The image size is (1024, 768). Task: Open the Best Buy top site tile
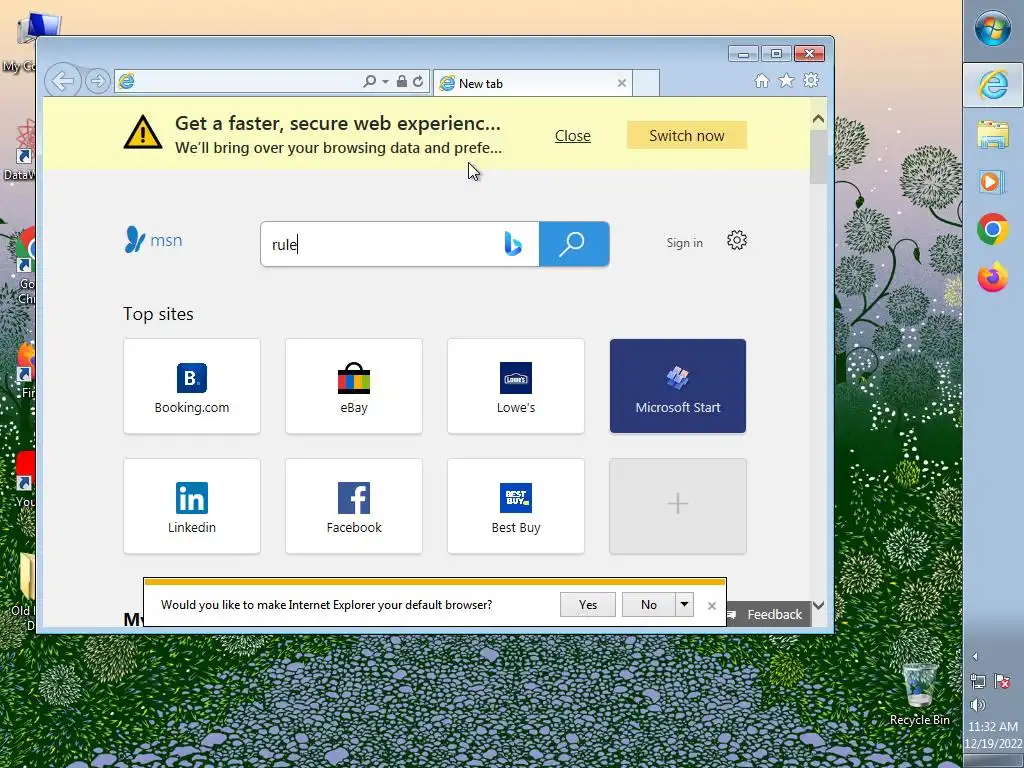pyautogui.click(x=516, y=506)
